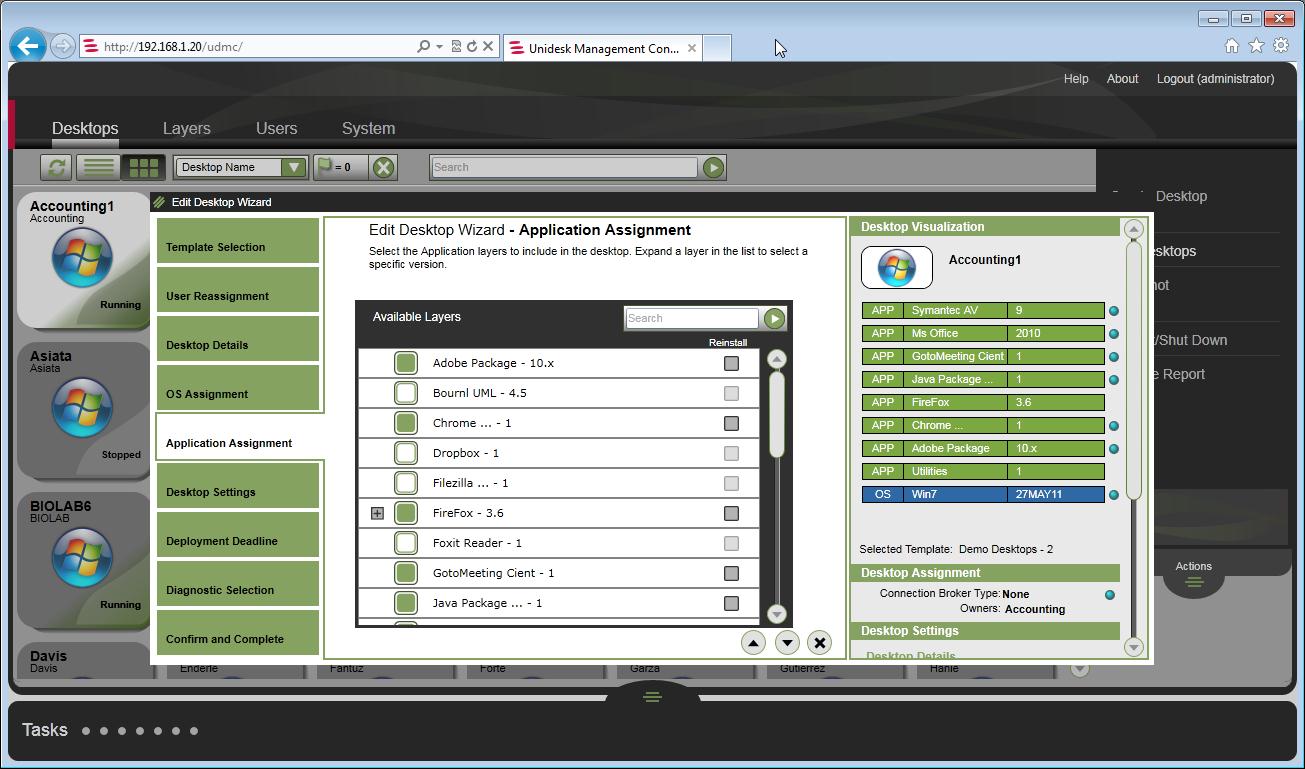Image resolution: width=1305 pixels, height=769 pixels.
Task: Check the Foxit Reader - 1 layer
Action: (406, 543)
